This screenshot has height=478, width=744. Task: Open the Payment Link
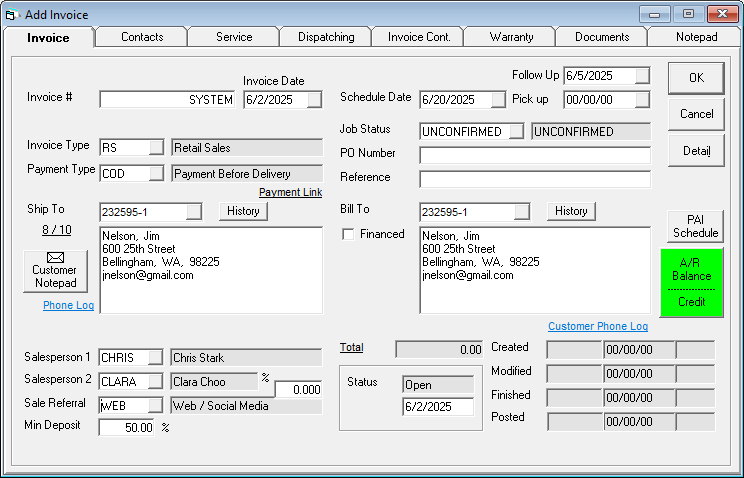click(290, 192)
